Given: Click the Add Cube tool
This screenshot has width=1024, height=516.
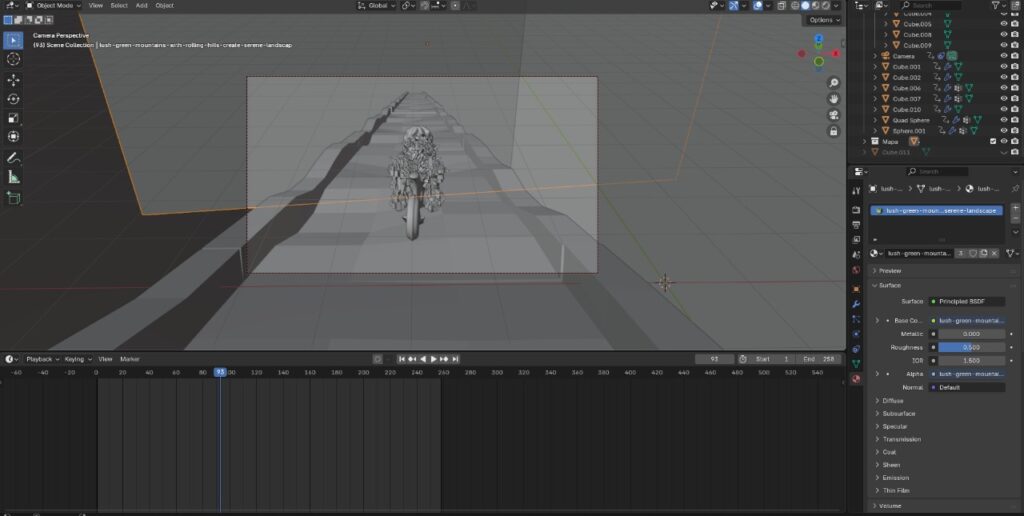Looking at the screenshot, I should point(14,198).
